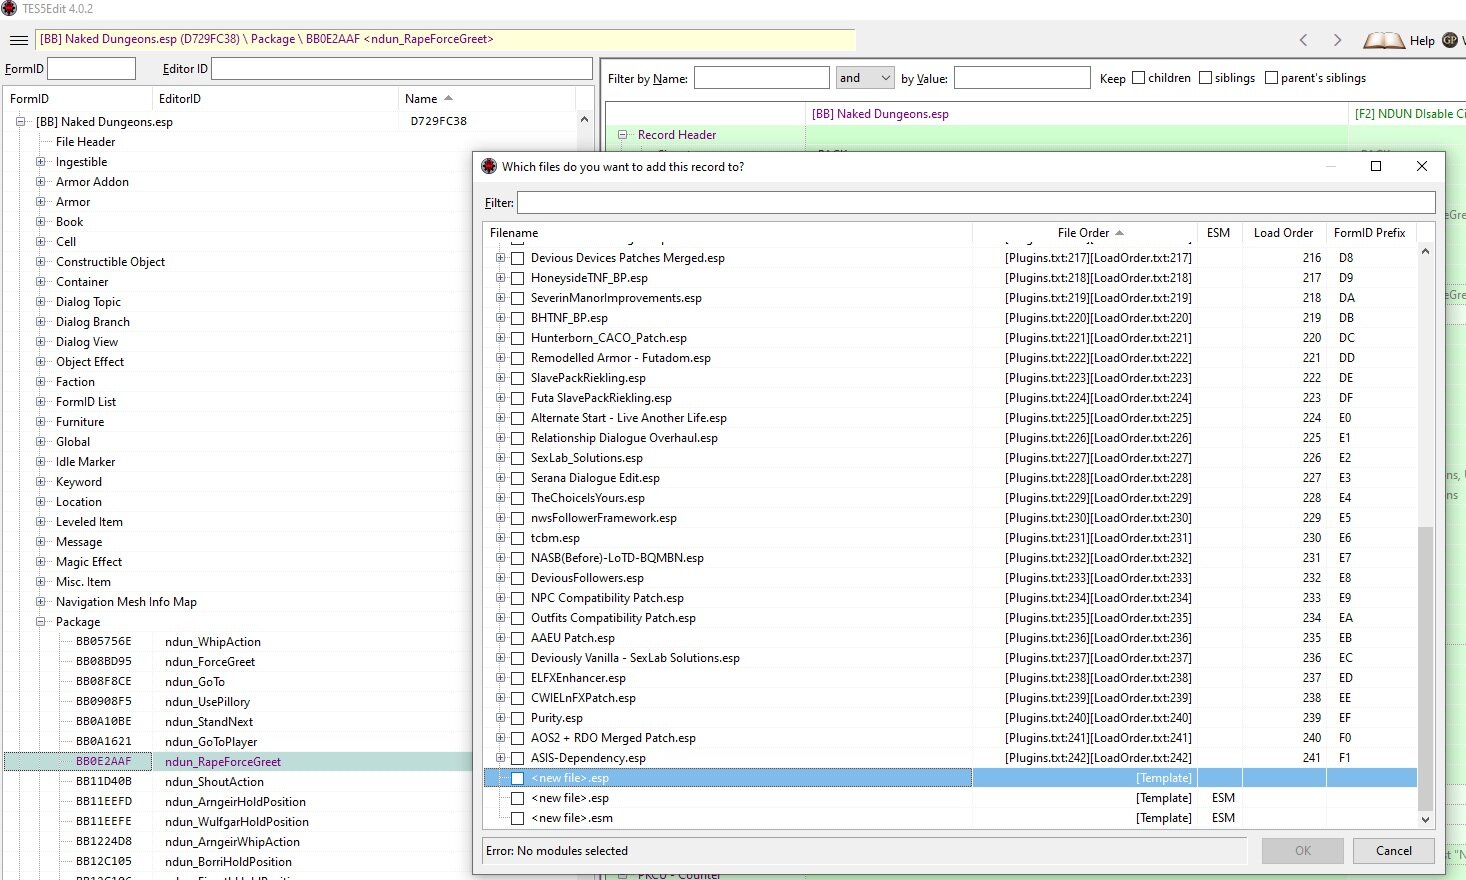
Task: Open the Navigation Mesh Info Map category
Action: pos(126,602)
